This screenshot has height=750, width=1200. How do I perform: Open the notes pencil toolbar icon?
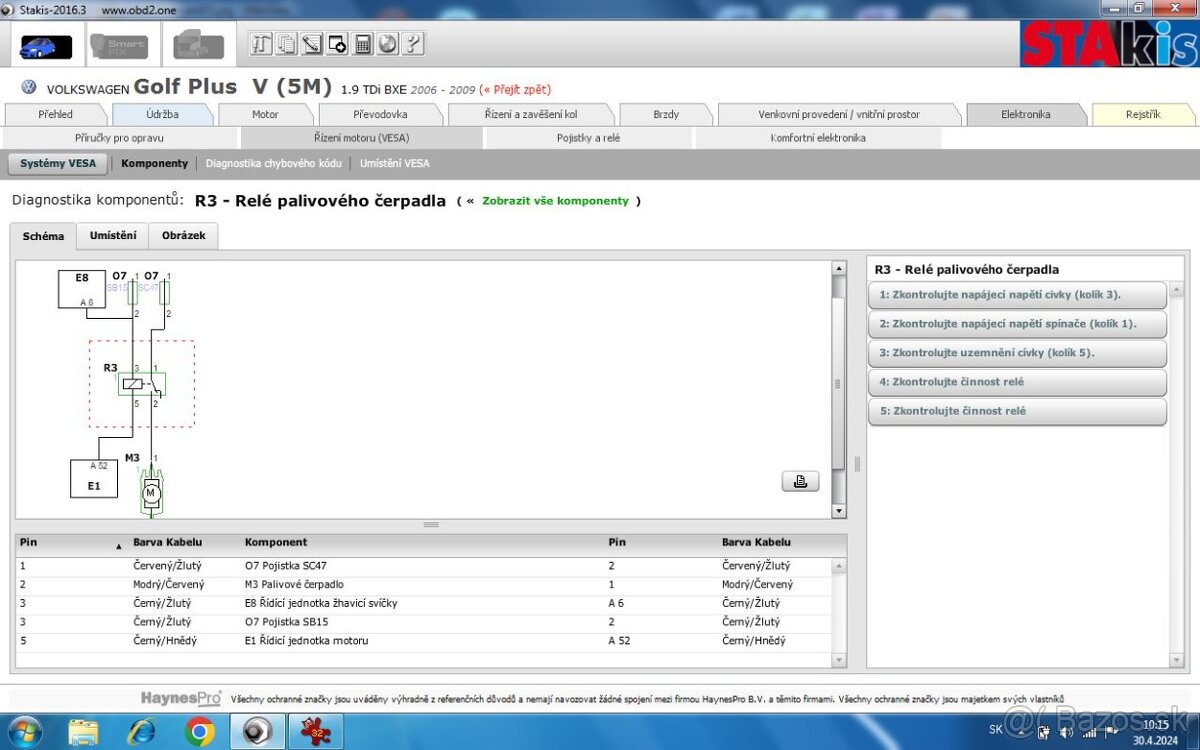(312, 44)
